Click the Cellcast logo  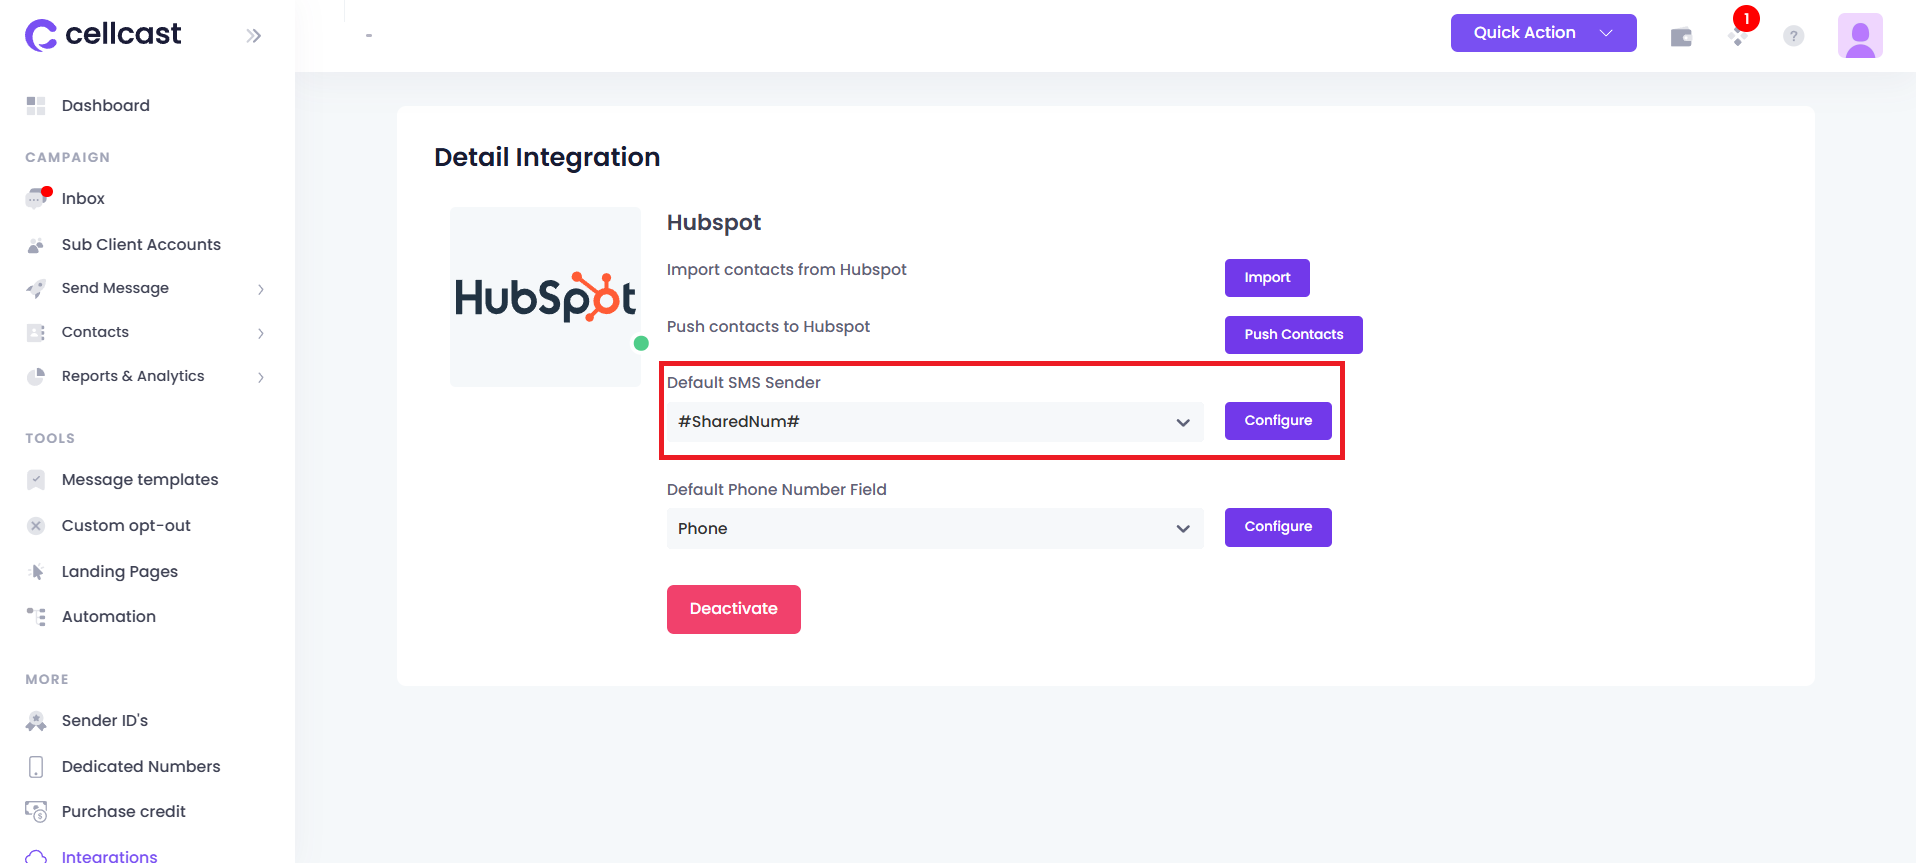103,35
